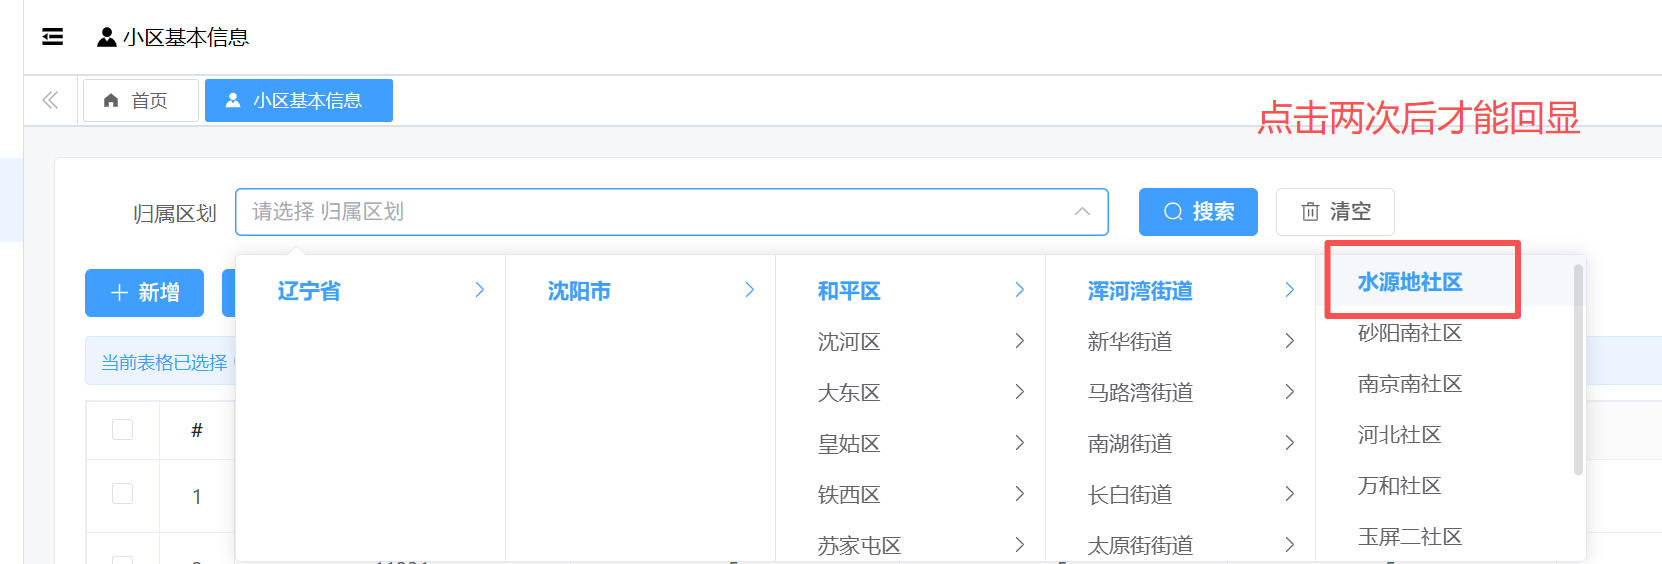Expand the 沈河区 district chevron
Screen dimensions: 1662x564
coord(1019,341)
